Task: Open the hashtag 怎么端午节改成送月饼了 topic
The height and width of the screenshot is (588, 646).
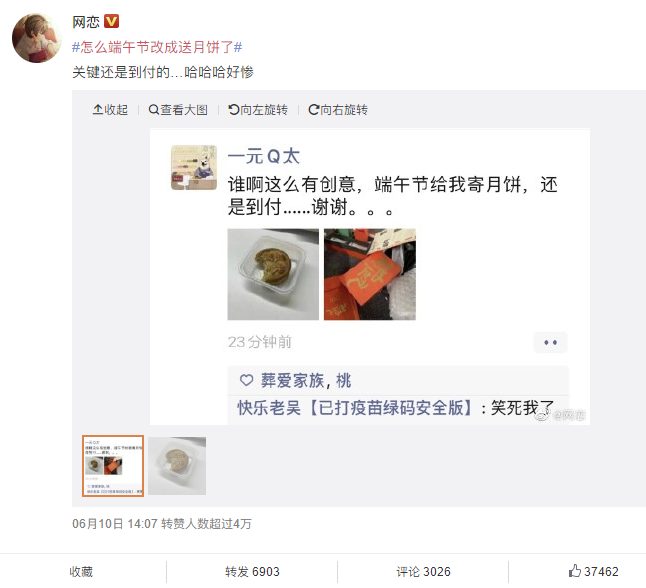Action: point(157,47)
